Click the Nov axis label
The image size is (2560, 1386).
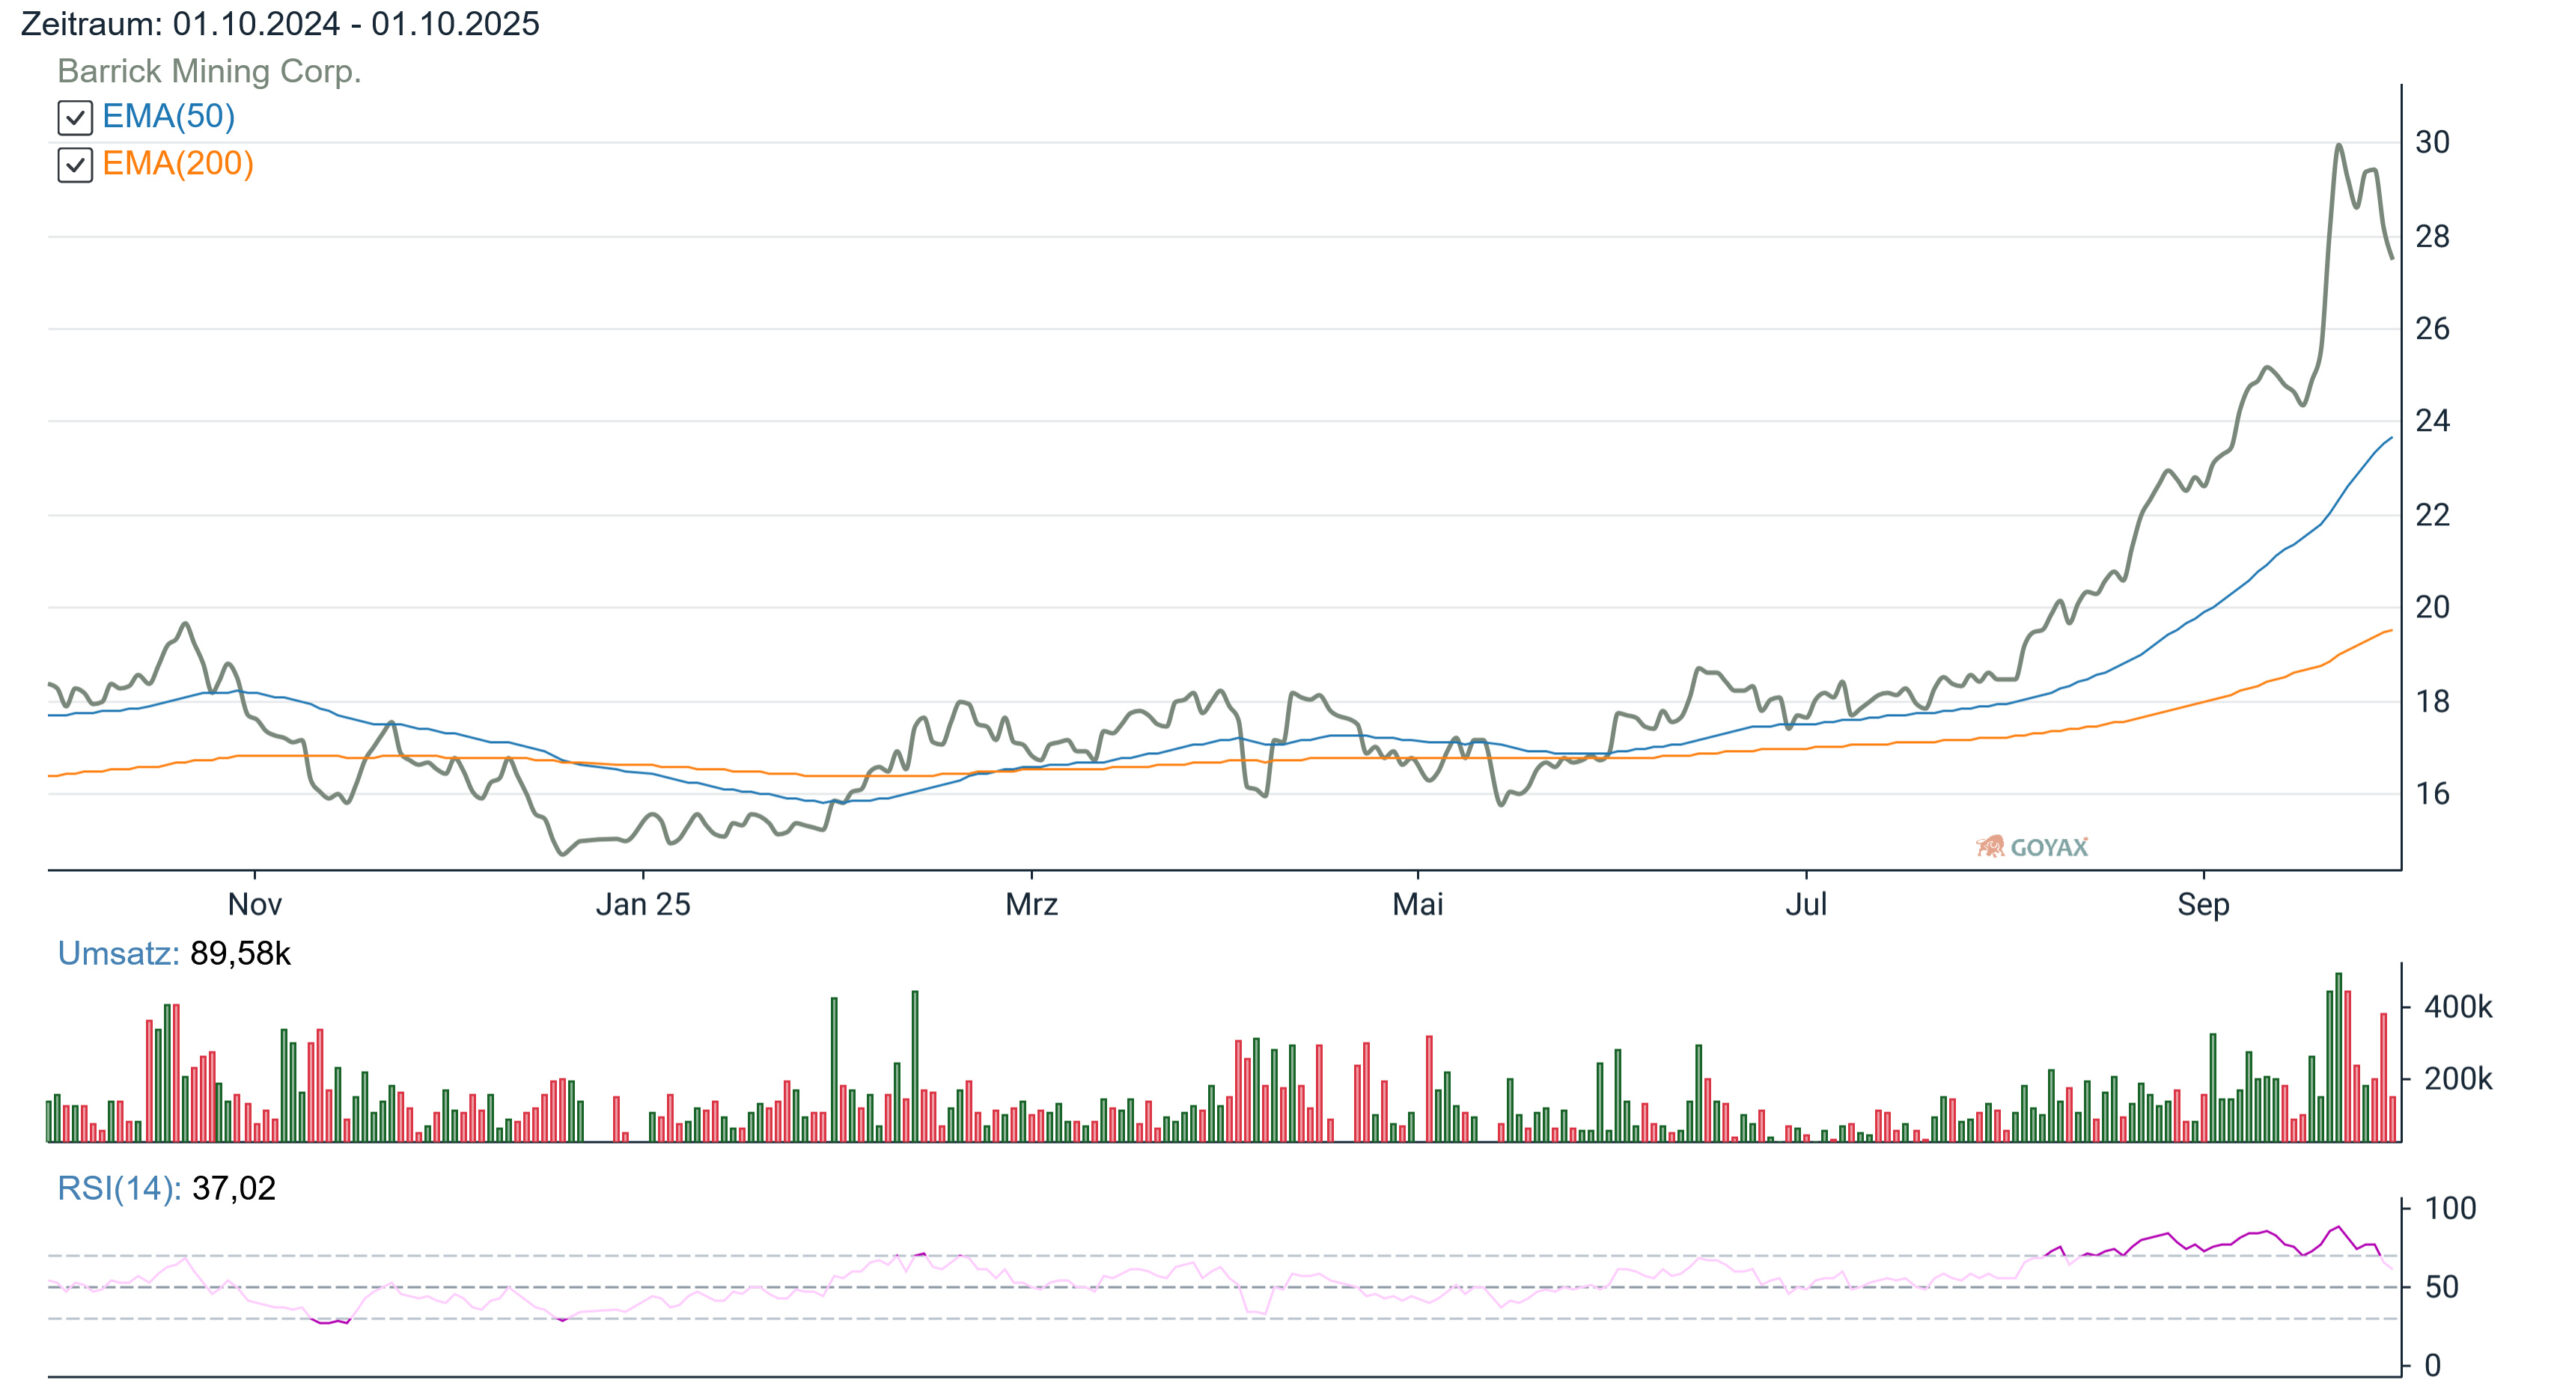click(255, 904)
